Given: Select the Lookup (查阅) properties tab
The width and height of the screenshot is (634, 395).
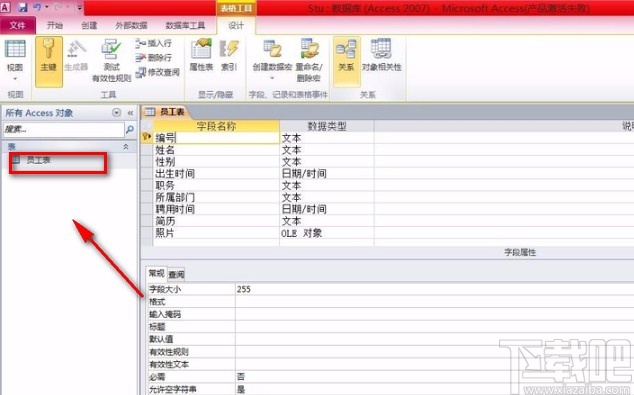Looking at the screenshot, I should click(176, 275).
